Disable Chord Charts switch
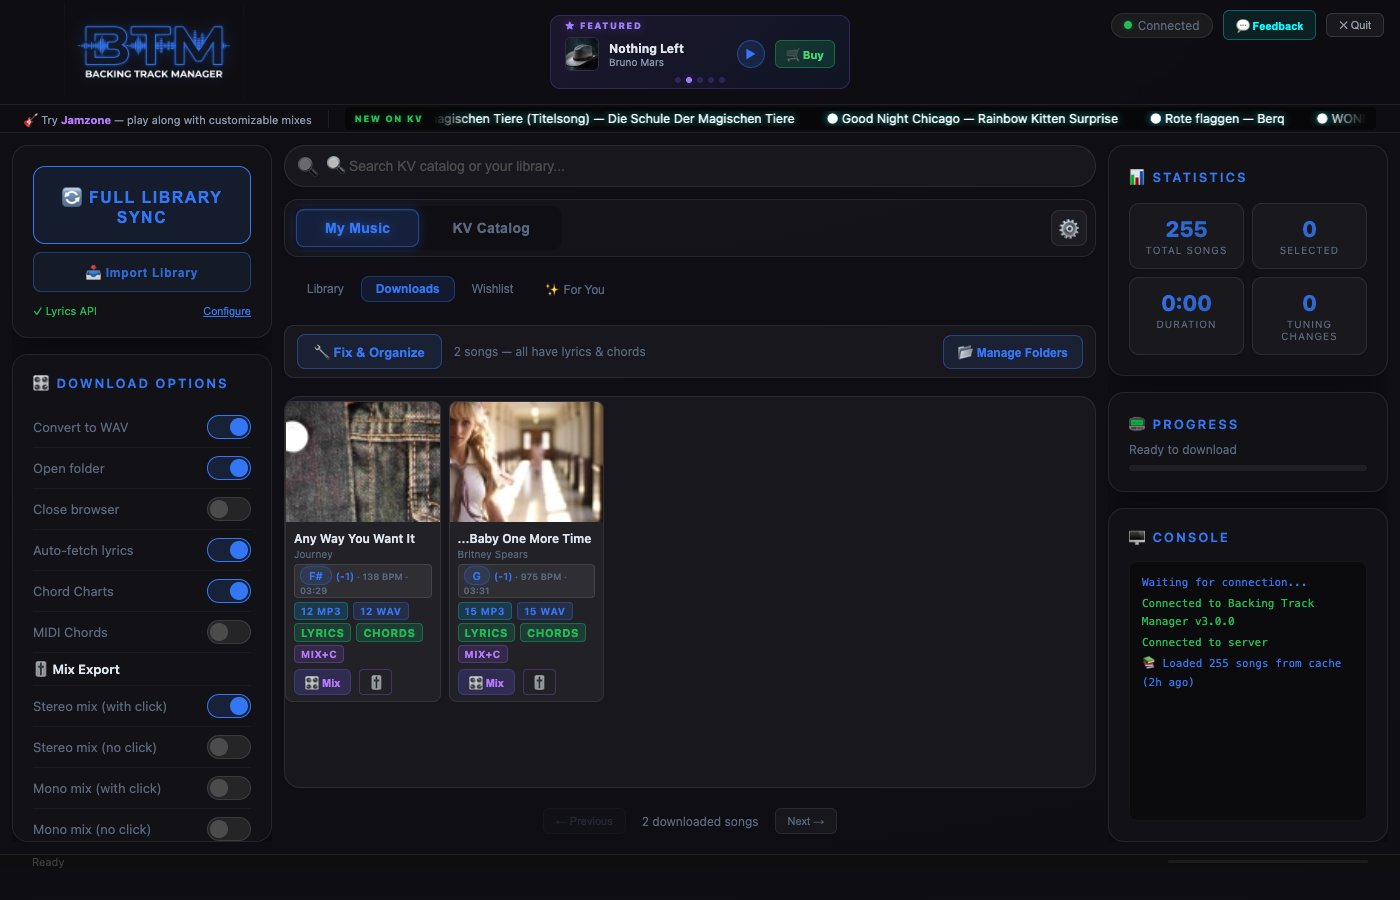Screen dimensions: 1400x900 pyautogui.click(x=229, y=591)
